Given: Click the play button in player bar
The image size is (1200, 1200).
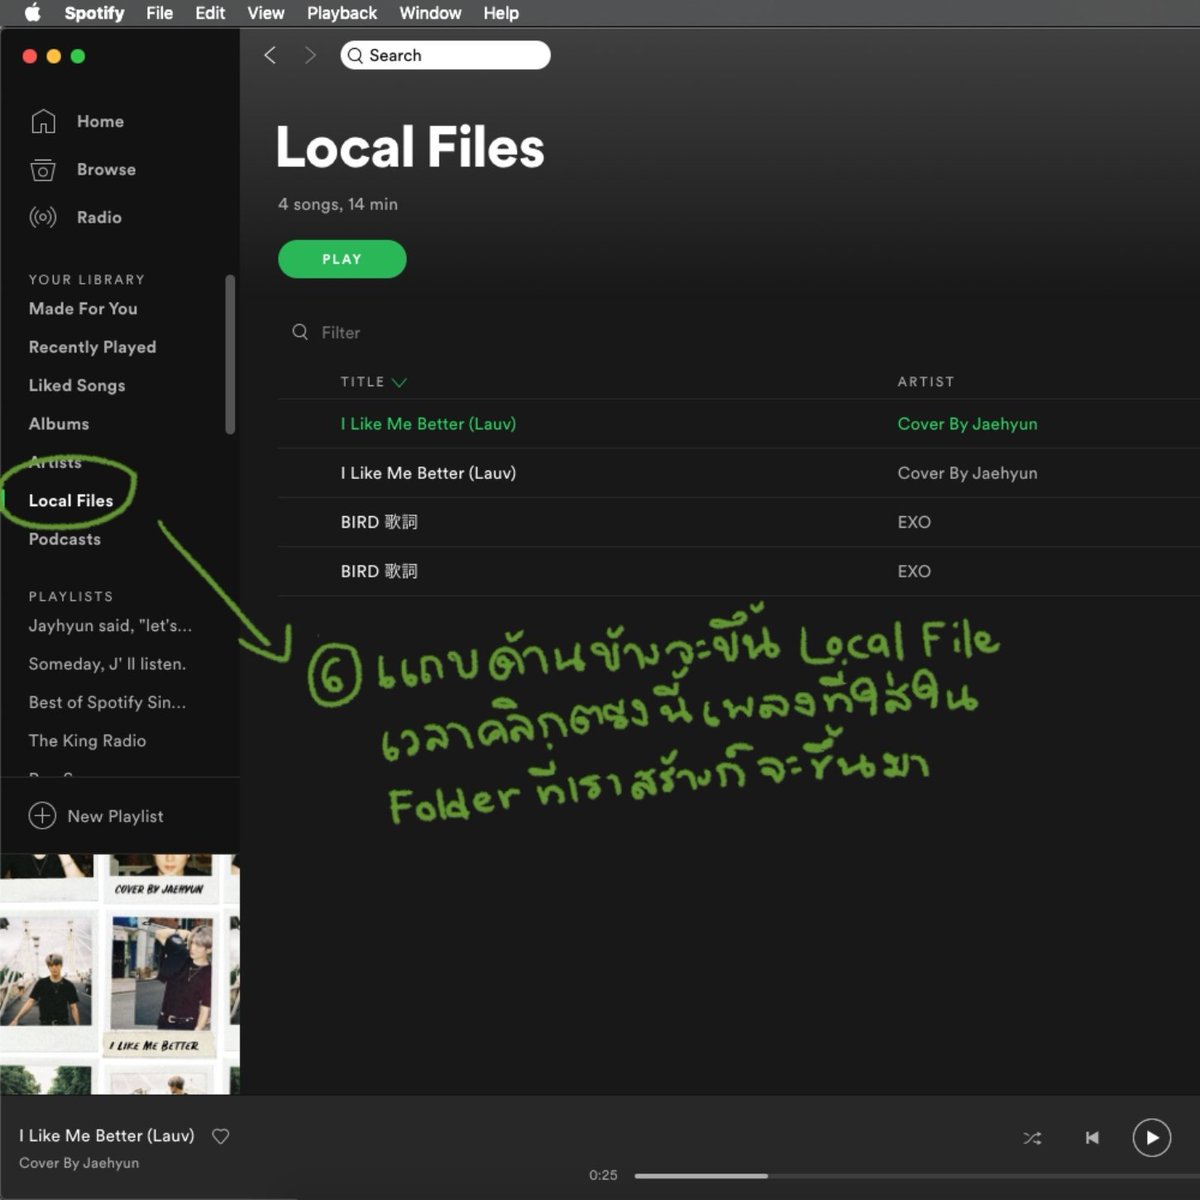Looking at the screenshot, I should coord(1152,1138).
